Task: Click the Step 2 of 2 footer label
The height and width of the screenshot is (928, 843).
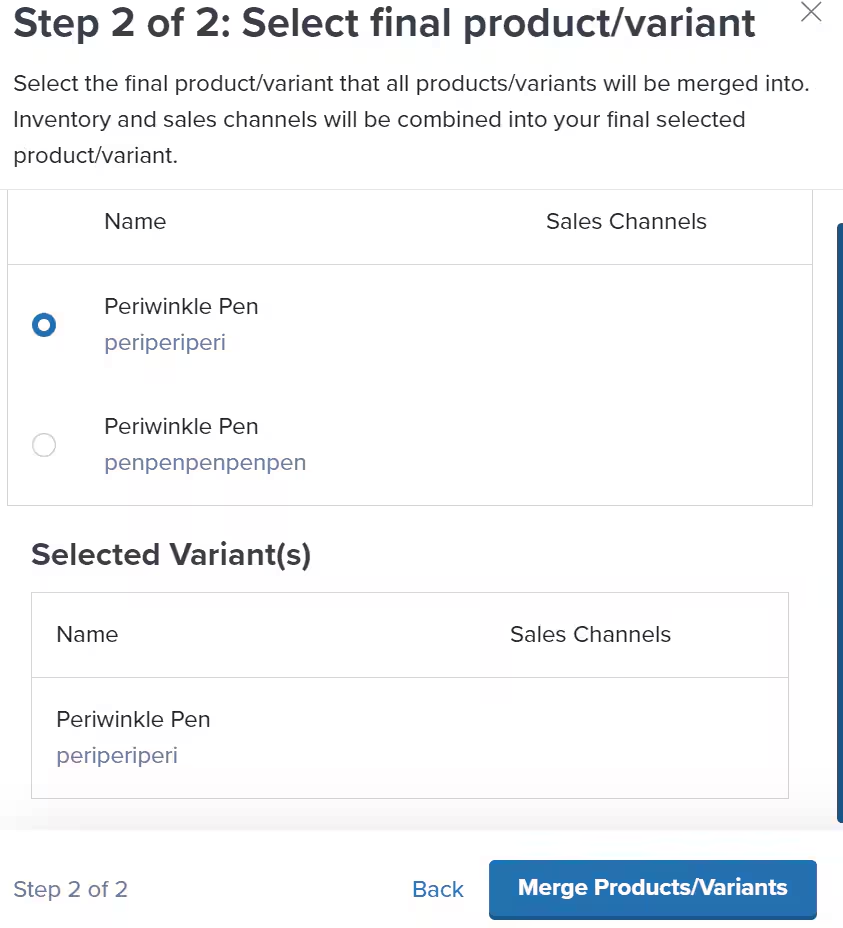Action: (x=70, y=889)
